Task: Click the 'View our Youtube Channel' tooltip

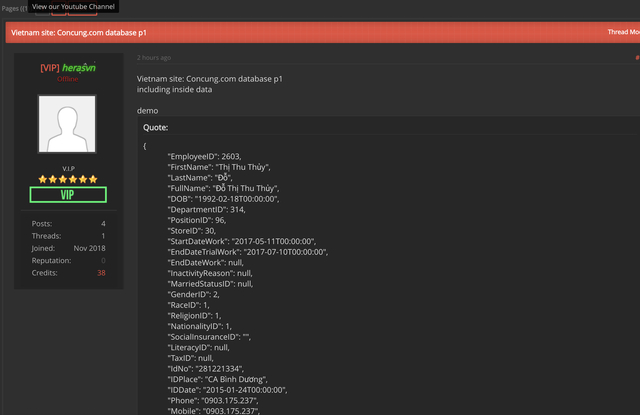Action: [x=74, y=7]
